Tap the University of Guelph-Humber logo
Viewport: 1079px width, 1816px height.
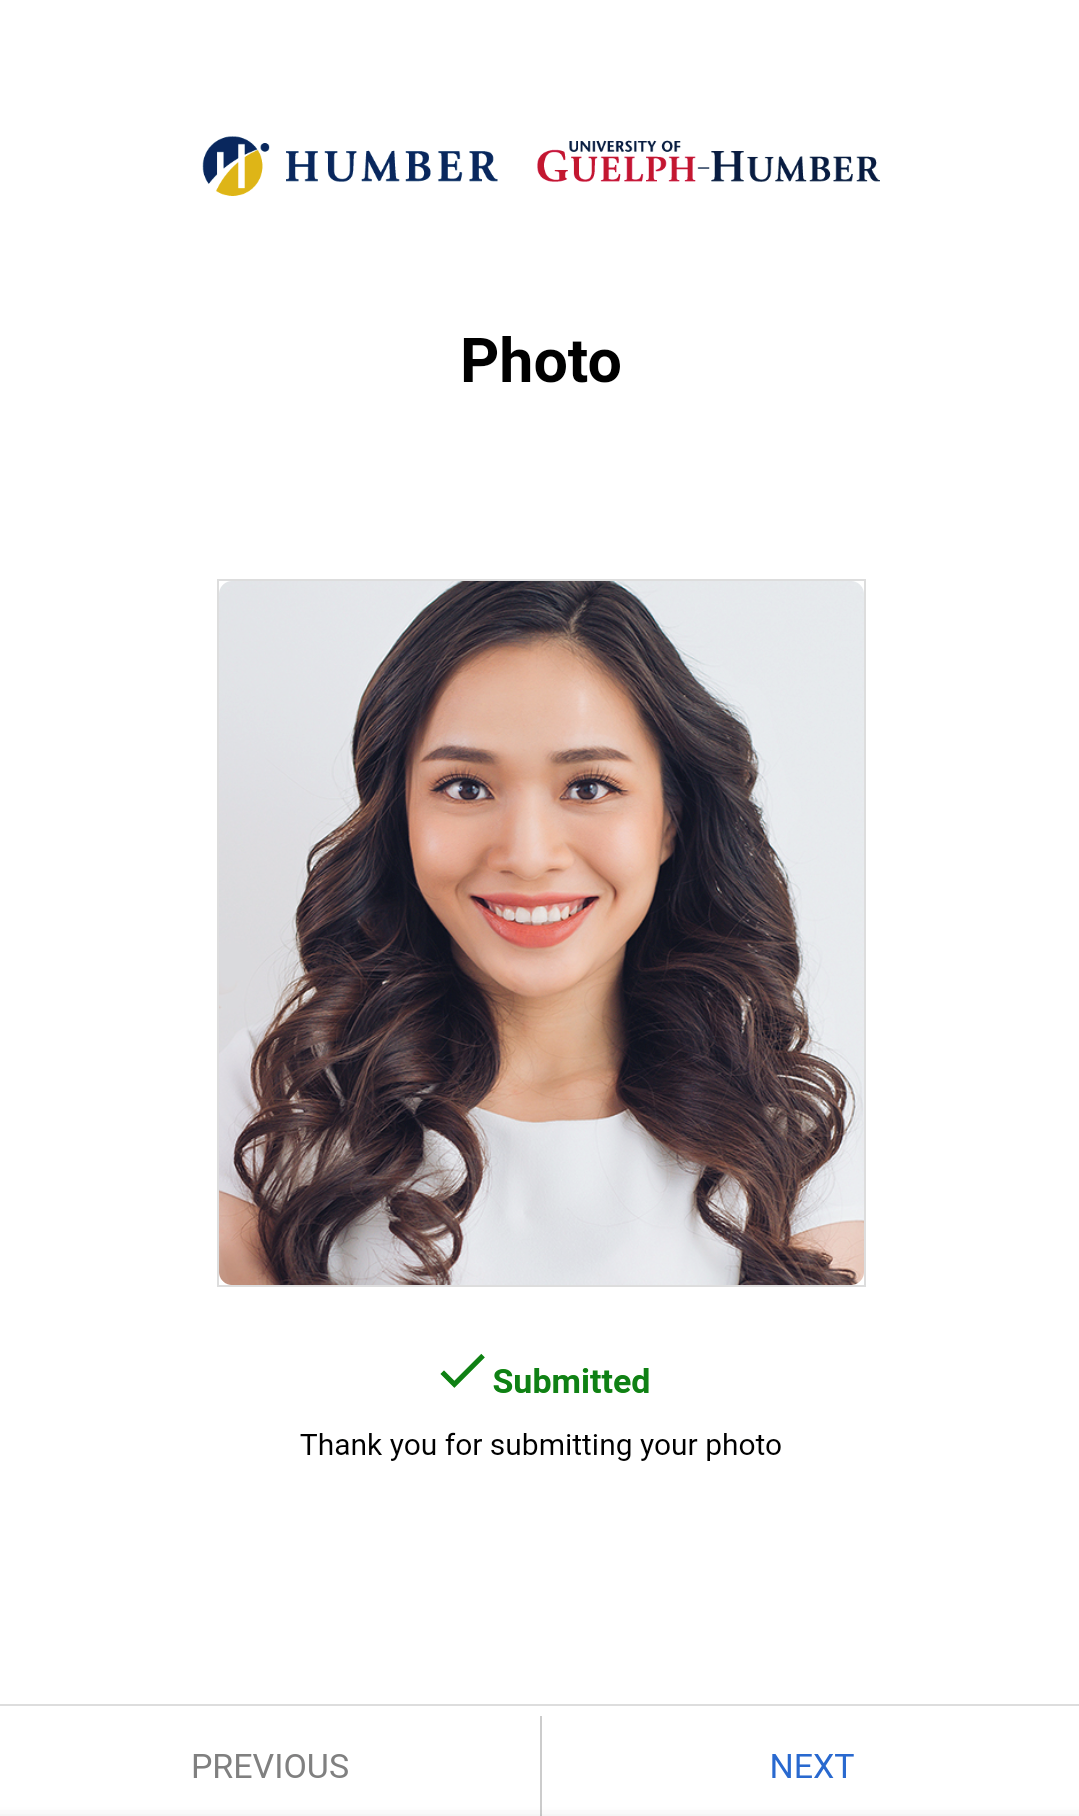click(708, 162)
